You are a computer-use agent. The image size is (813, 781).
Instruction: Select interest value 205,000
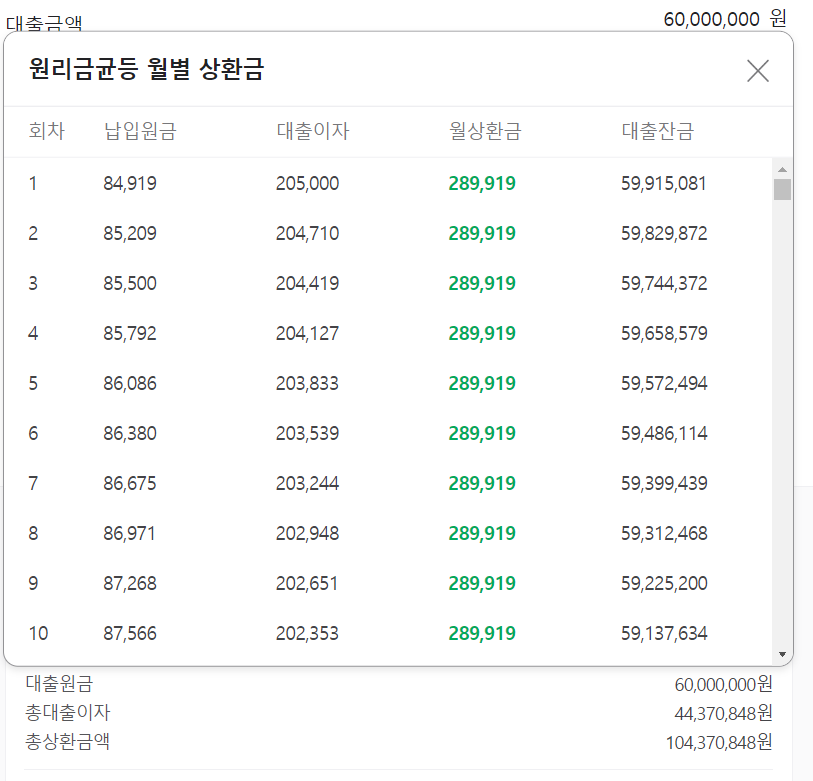[307, 183]
